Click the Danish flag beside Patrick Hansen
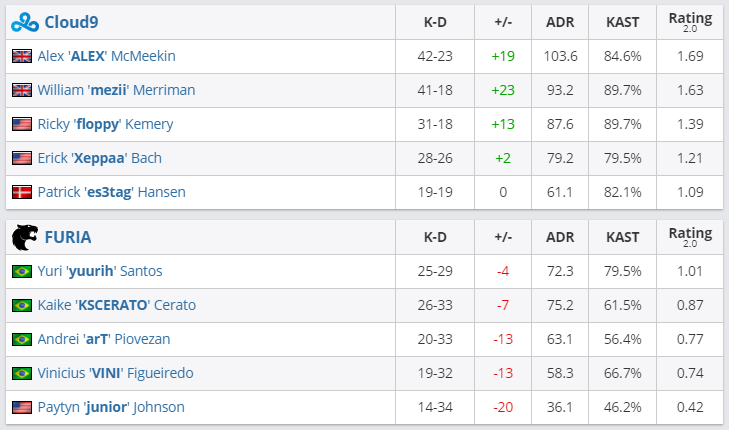 point(22,192)
